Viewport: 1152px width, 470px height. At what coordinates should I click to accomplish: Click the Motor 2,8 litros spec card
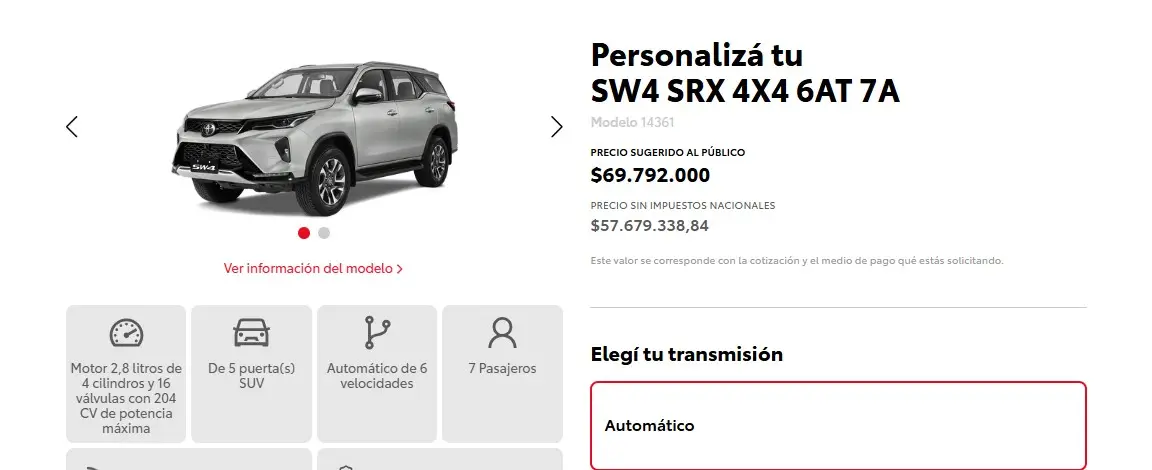pos(126,374)
